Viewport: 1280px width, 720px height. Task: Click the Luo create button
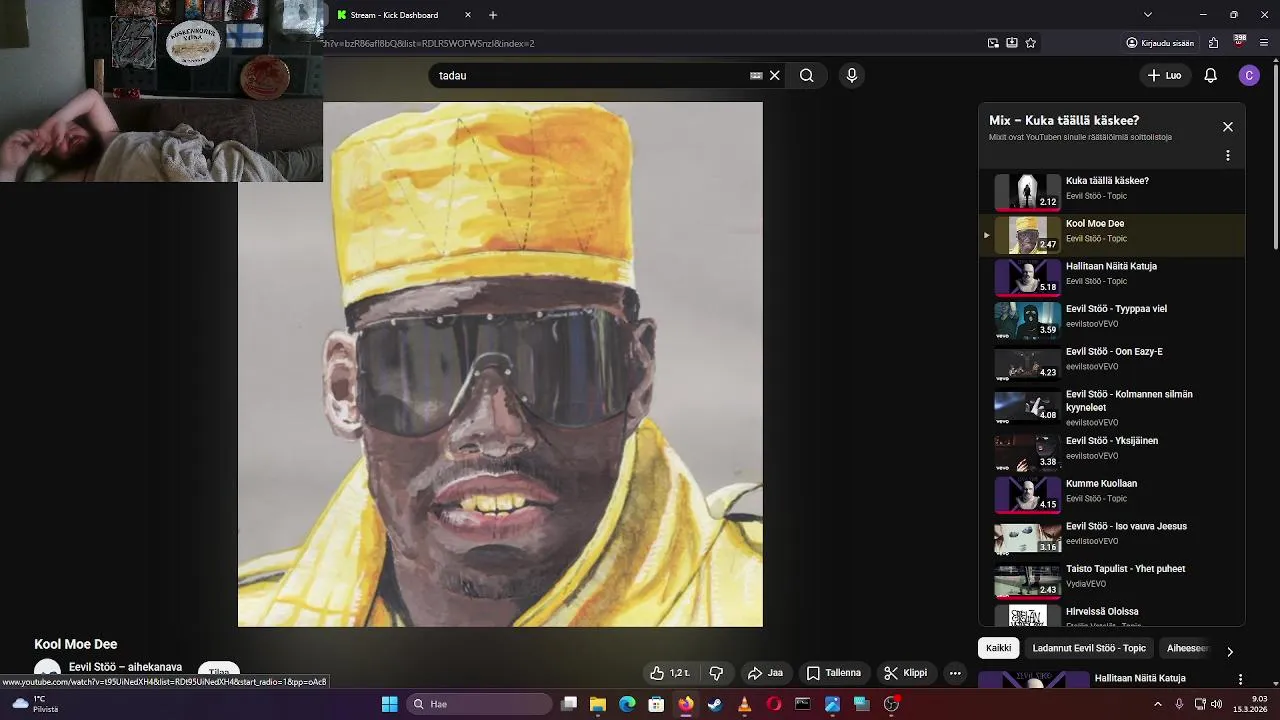[x=1164, y=75]
